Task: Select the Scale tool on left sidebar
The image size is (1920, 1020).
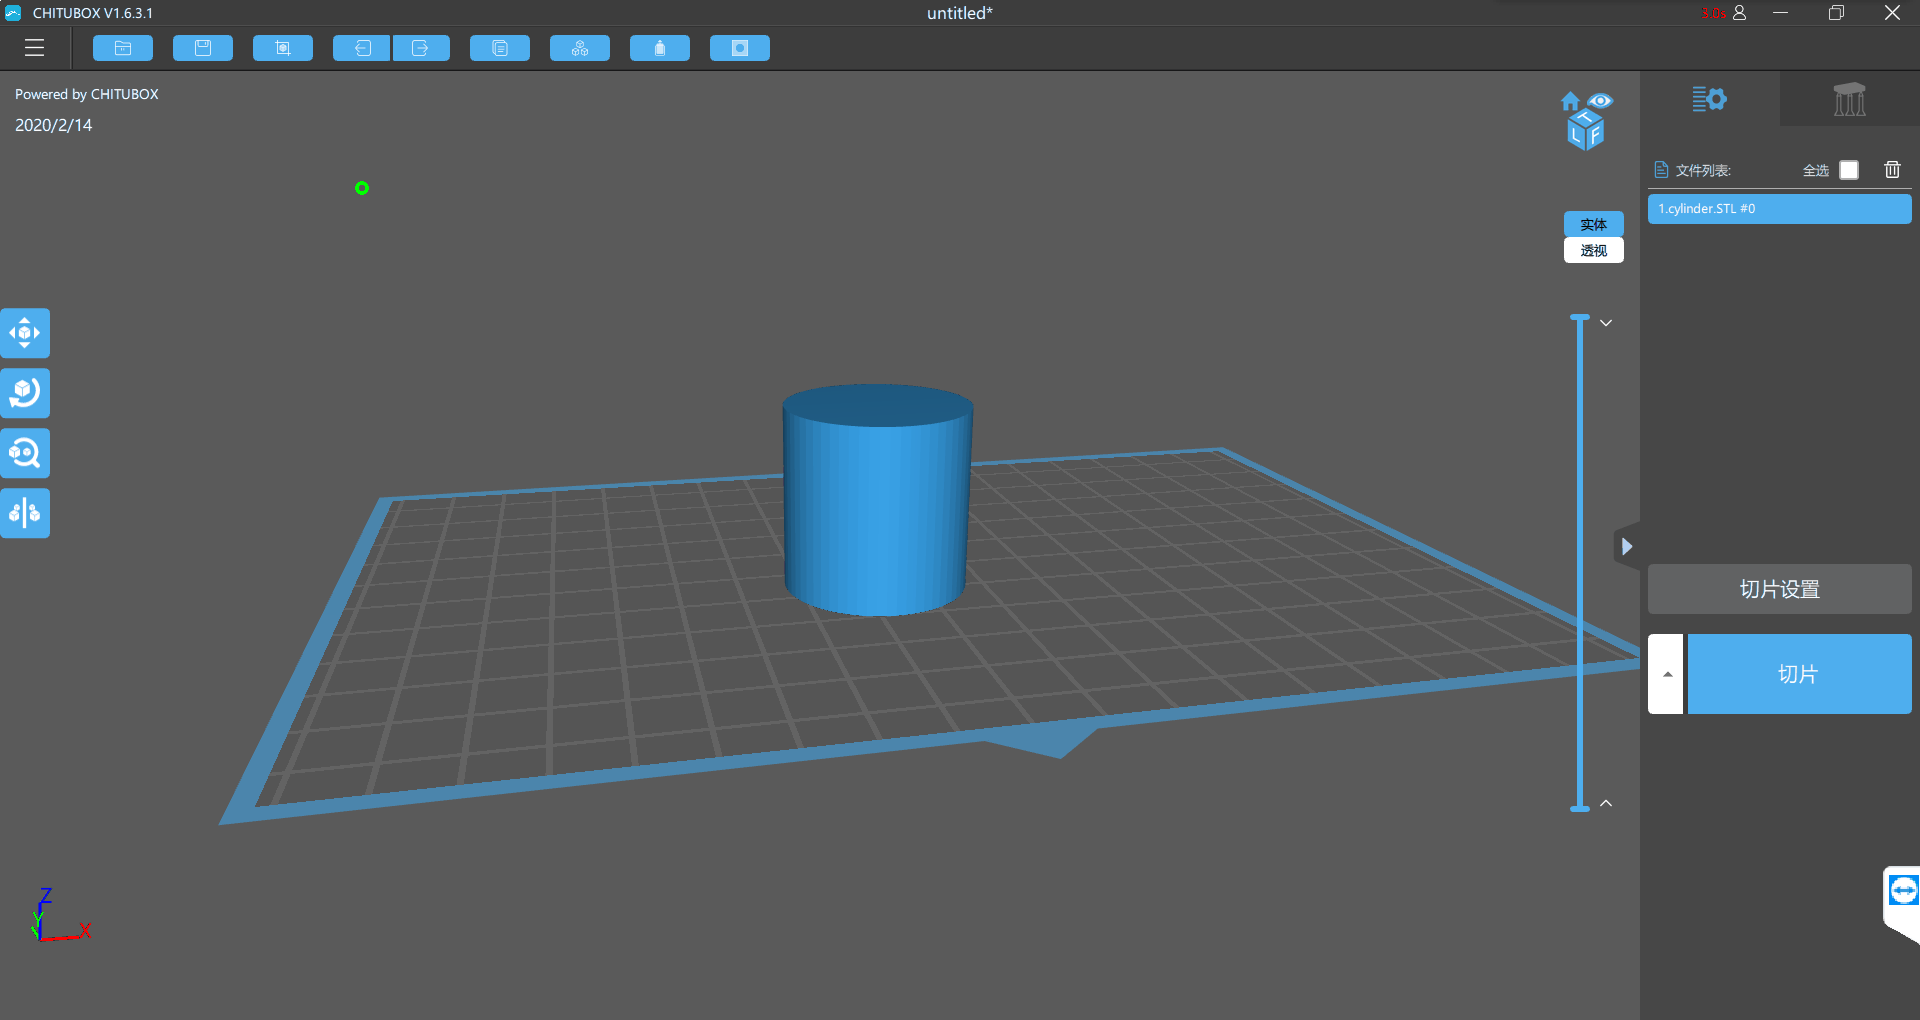Action: click(x=25, y=453)
